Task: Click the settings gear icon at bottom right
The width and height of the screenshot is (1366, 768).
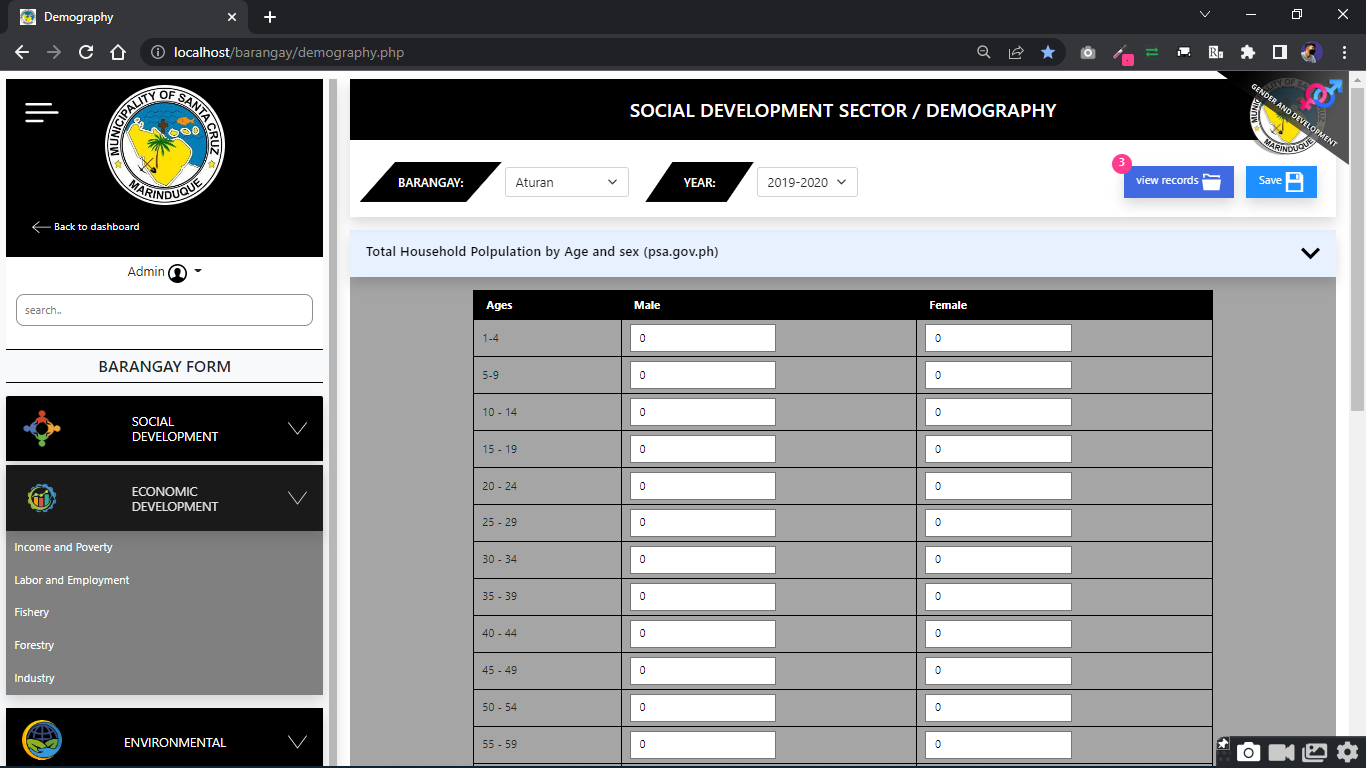Action: pyautogui.click(x=1347, y=752)
